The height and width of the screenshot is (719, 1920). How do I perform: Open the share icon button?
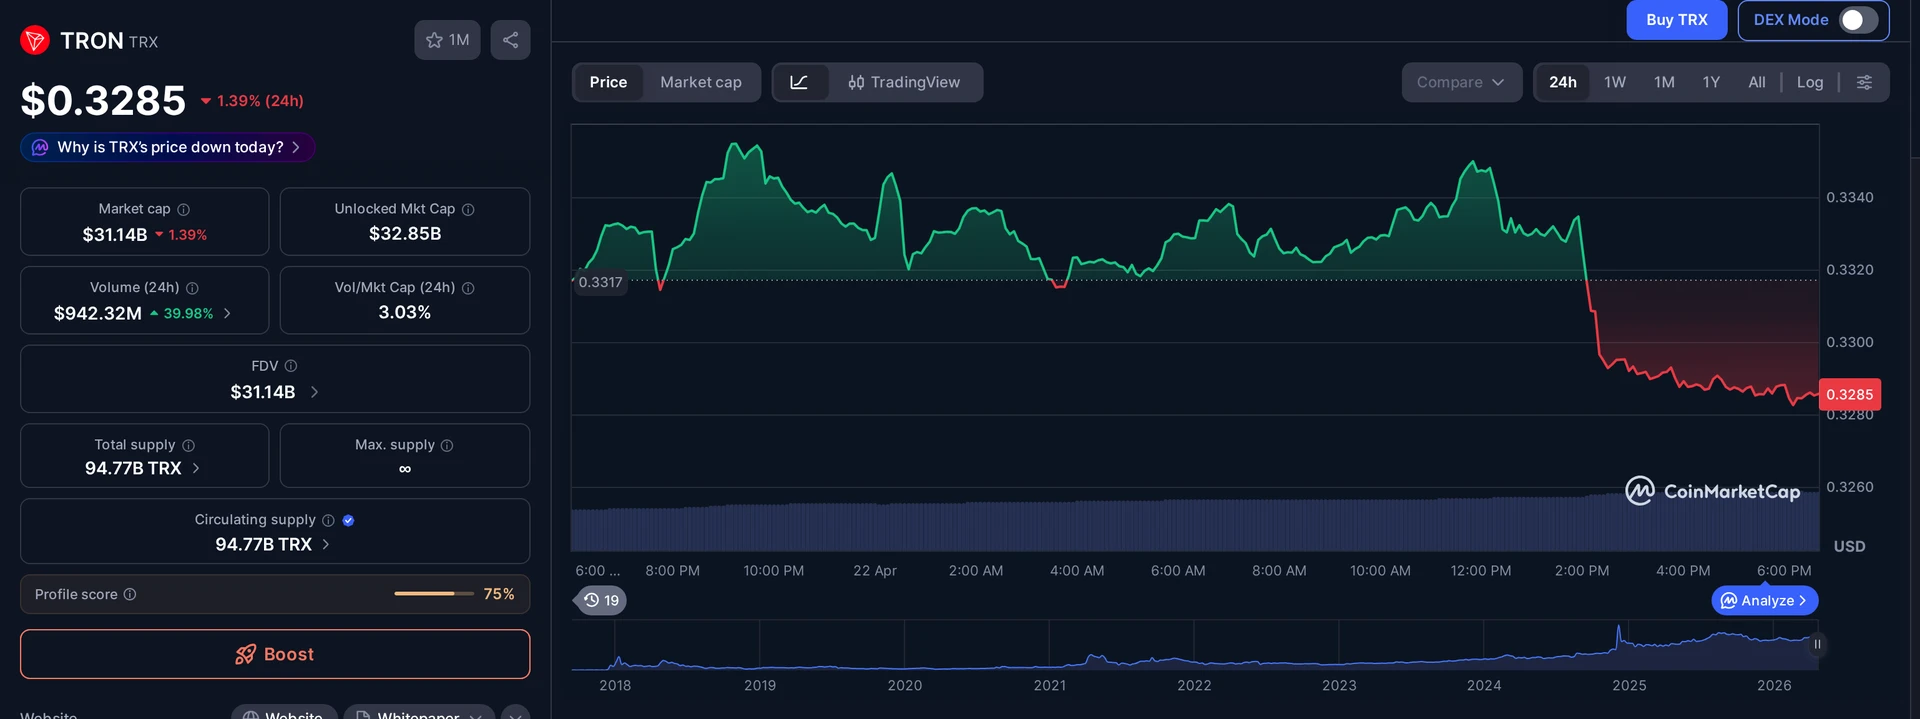coord(510,40)
